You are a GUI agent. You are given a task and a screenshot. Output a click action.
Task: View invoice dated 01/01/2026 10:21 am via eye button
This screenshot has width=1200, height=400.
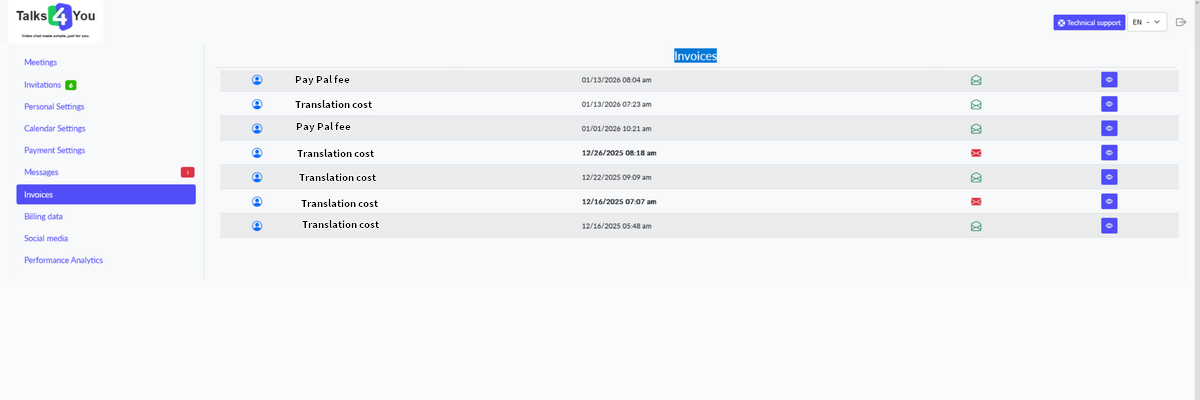1109,128
